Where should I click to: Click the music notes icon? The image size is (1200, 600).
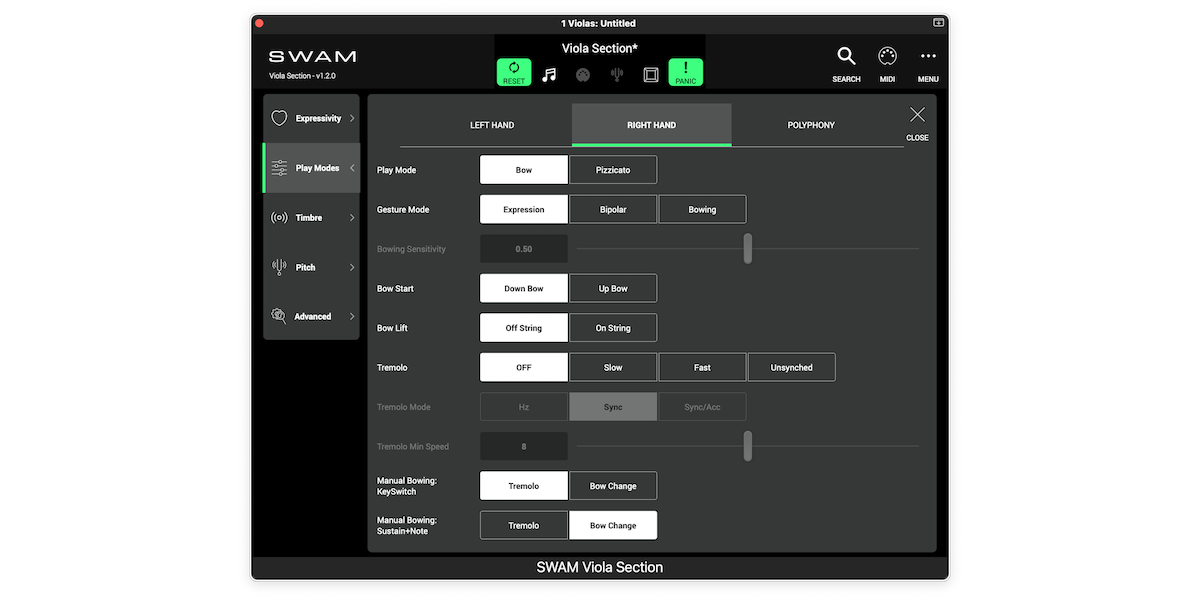pyautogui.click(x=549, y=75)
